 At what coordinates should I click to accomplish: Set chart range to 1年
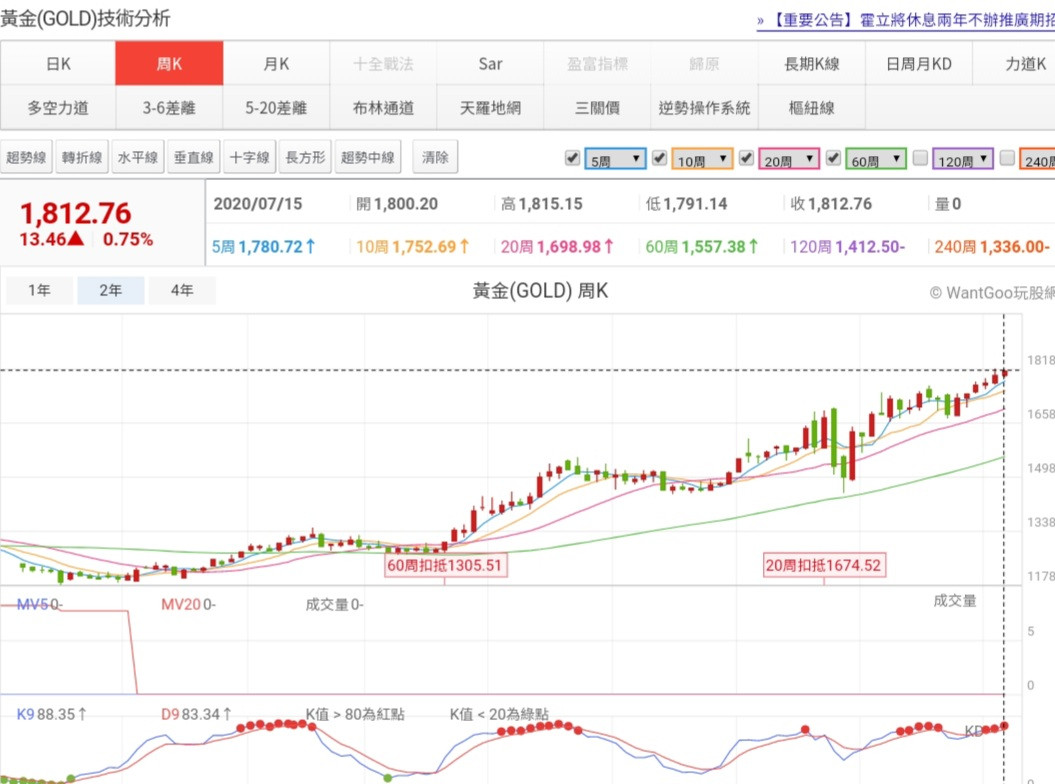pos(39,291)
